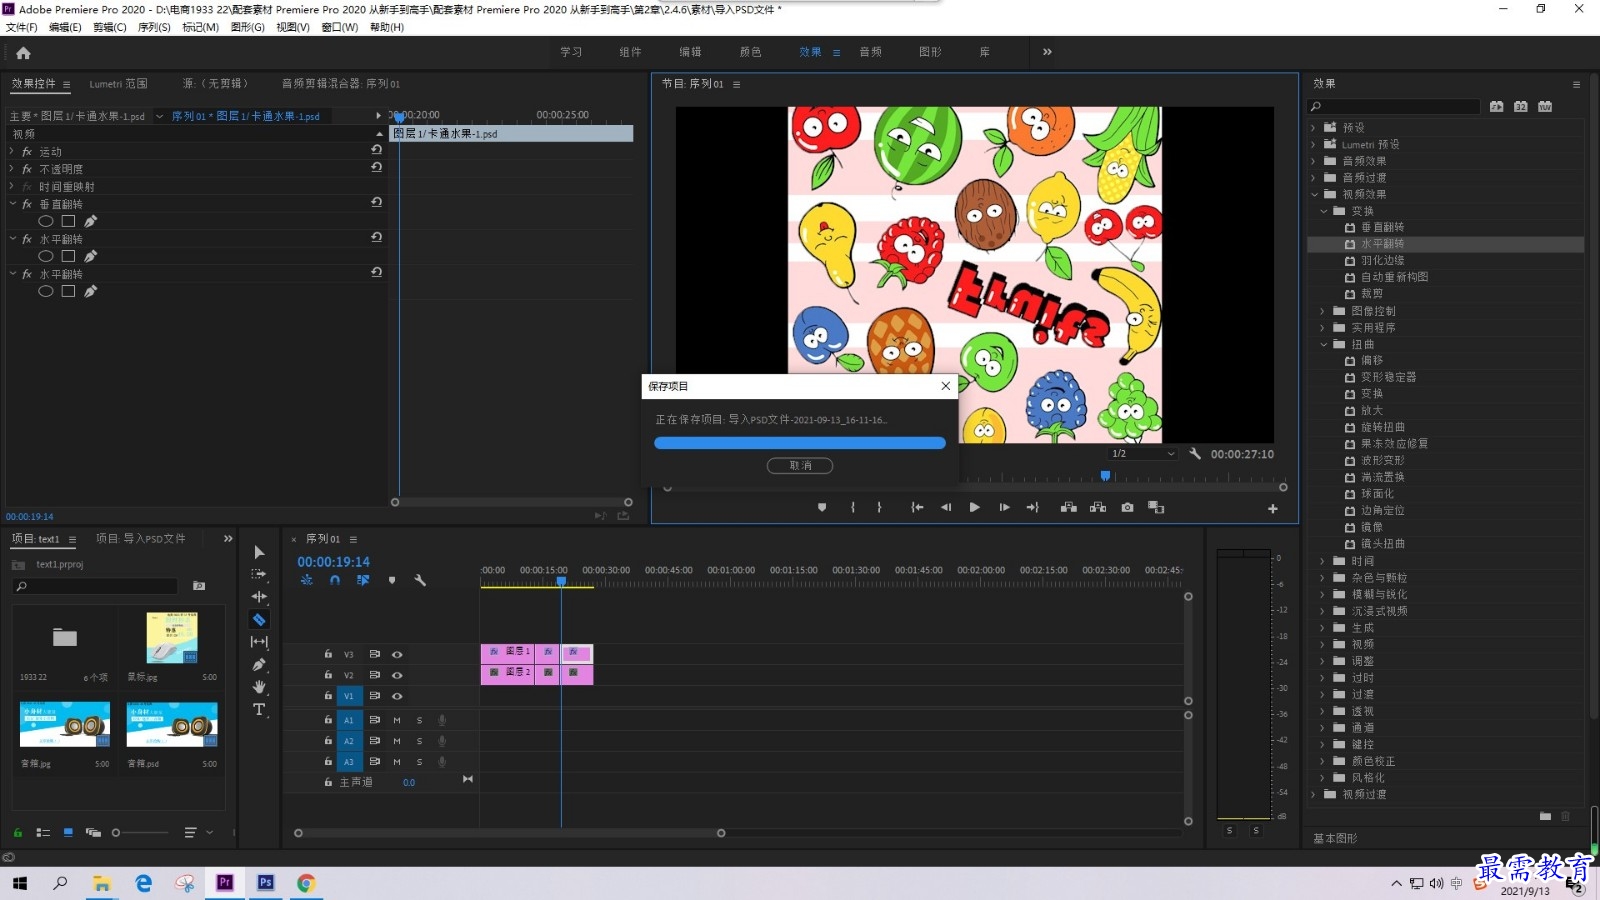Toggle V3 track visibility eye
Screen dimensions: 1600x900
[397, 655]
